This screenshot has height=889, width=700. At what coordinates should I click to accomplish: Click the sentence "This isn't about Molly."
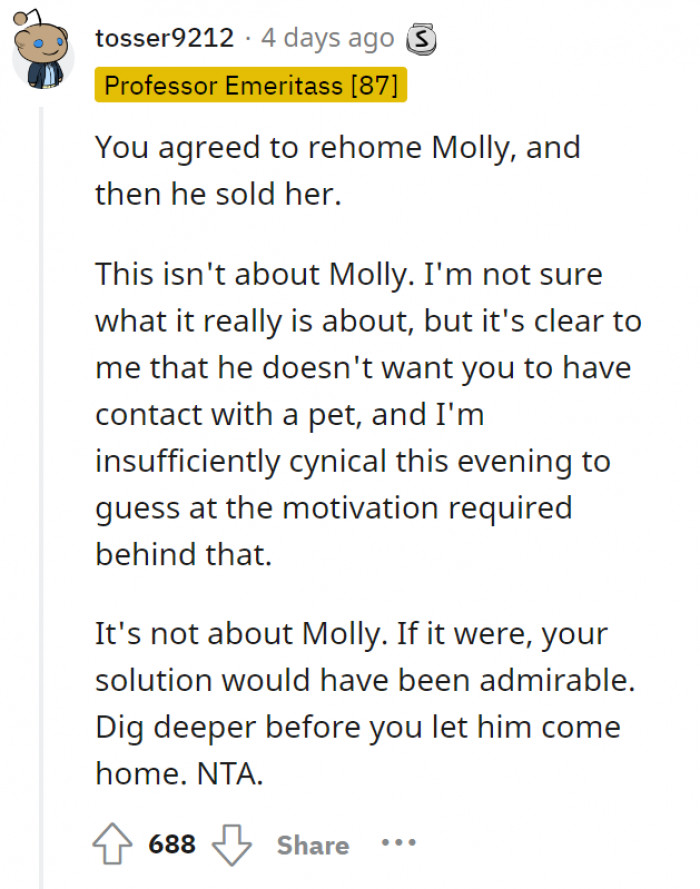click(x=252, y=276)
